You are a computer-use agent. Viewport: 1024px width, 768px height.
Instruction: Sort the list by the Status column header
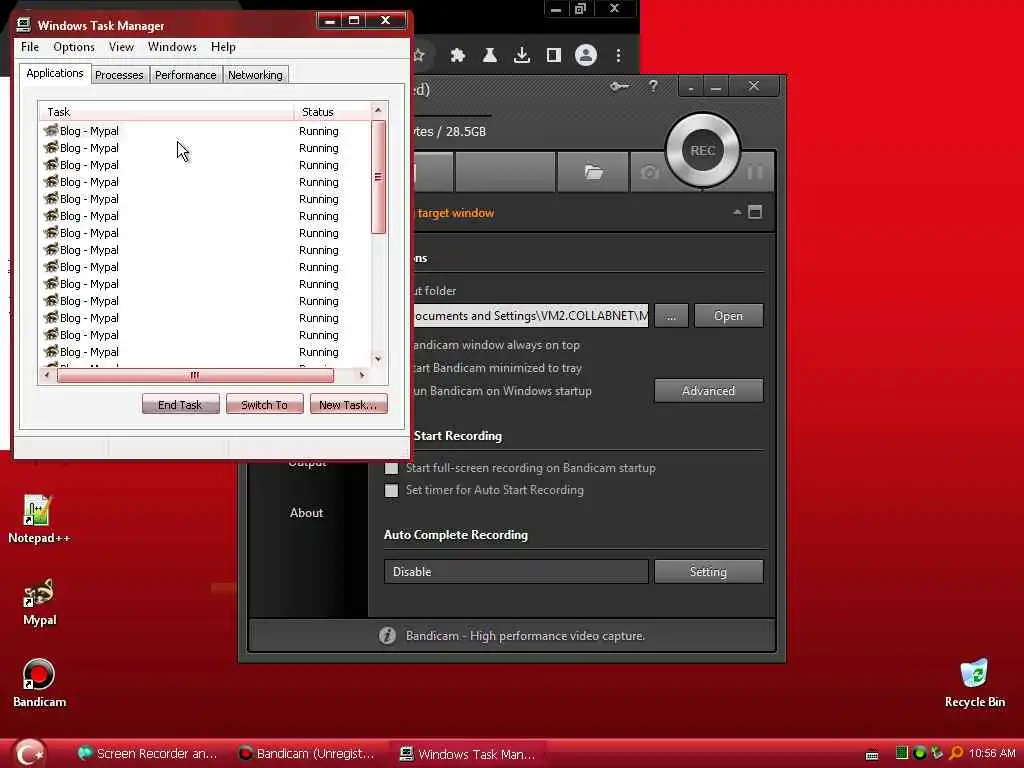click(x=332, y=112)
